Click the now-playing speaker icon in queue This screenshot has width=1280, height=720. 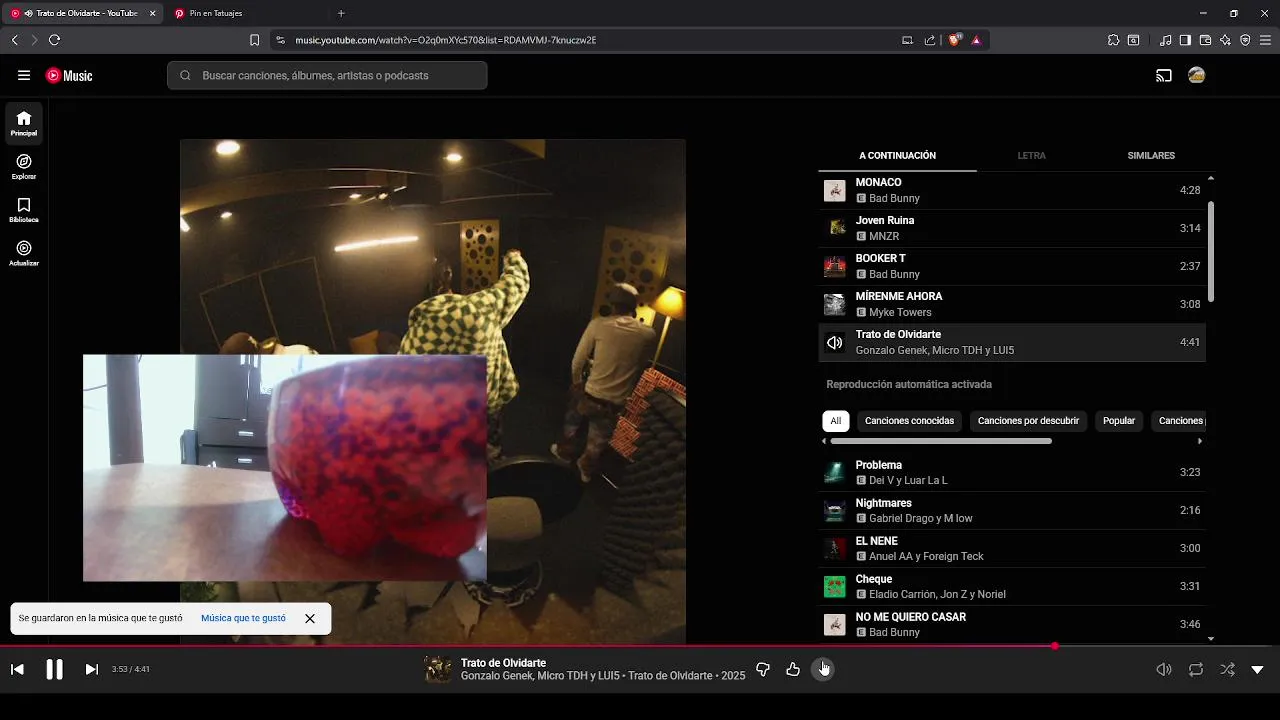coord(834,342)
